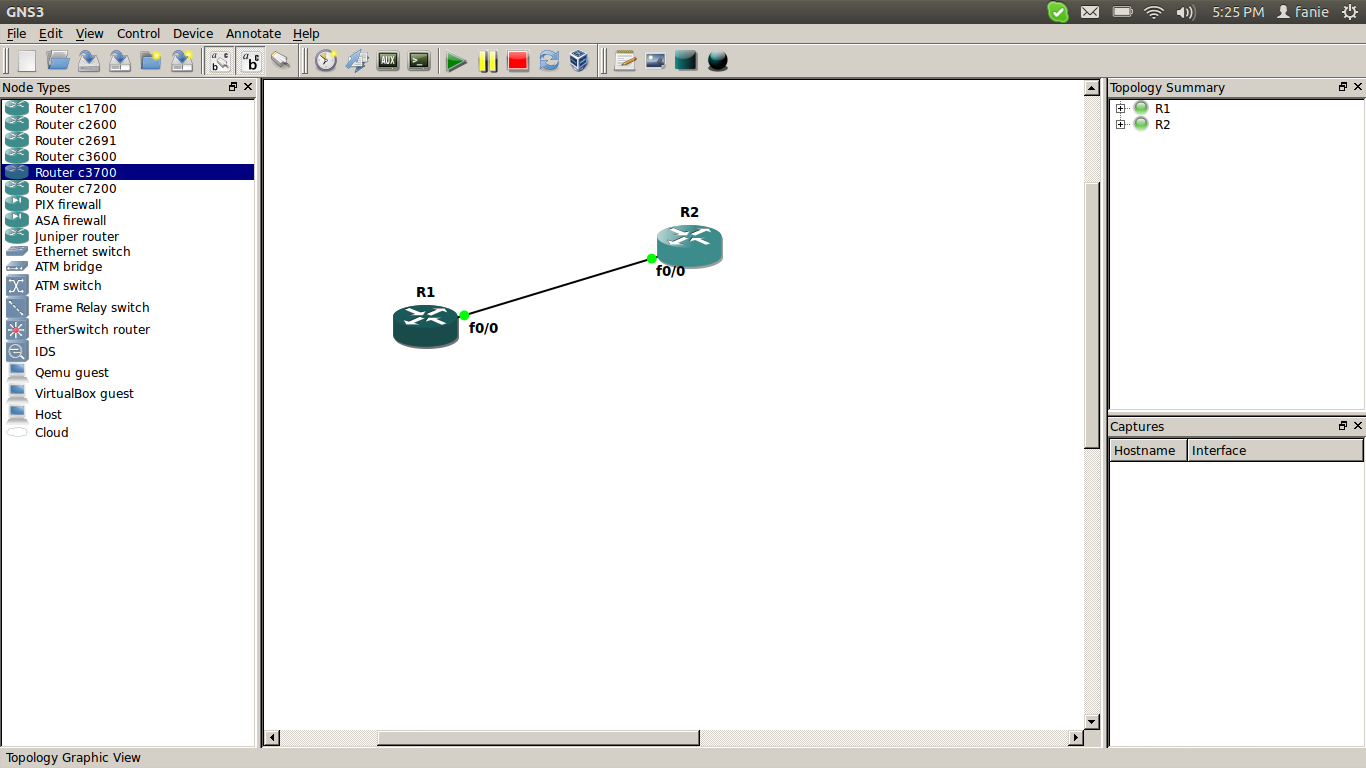Stop all devices with the red stop icon
Viewport: 1366px width, 768px height.
point(517,60)
